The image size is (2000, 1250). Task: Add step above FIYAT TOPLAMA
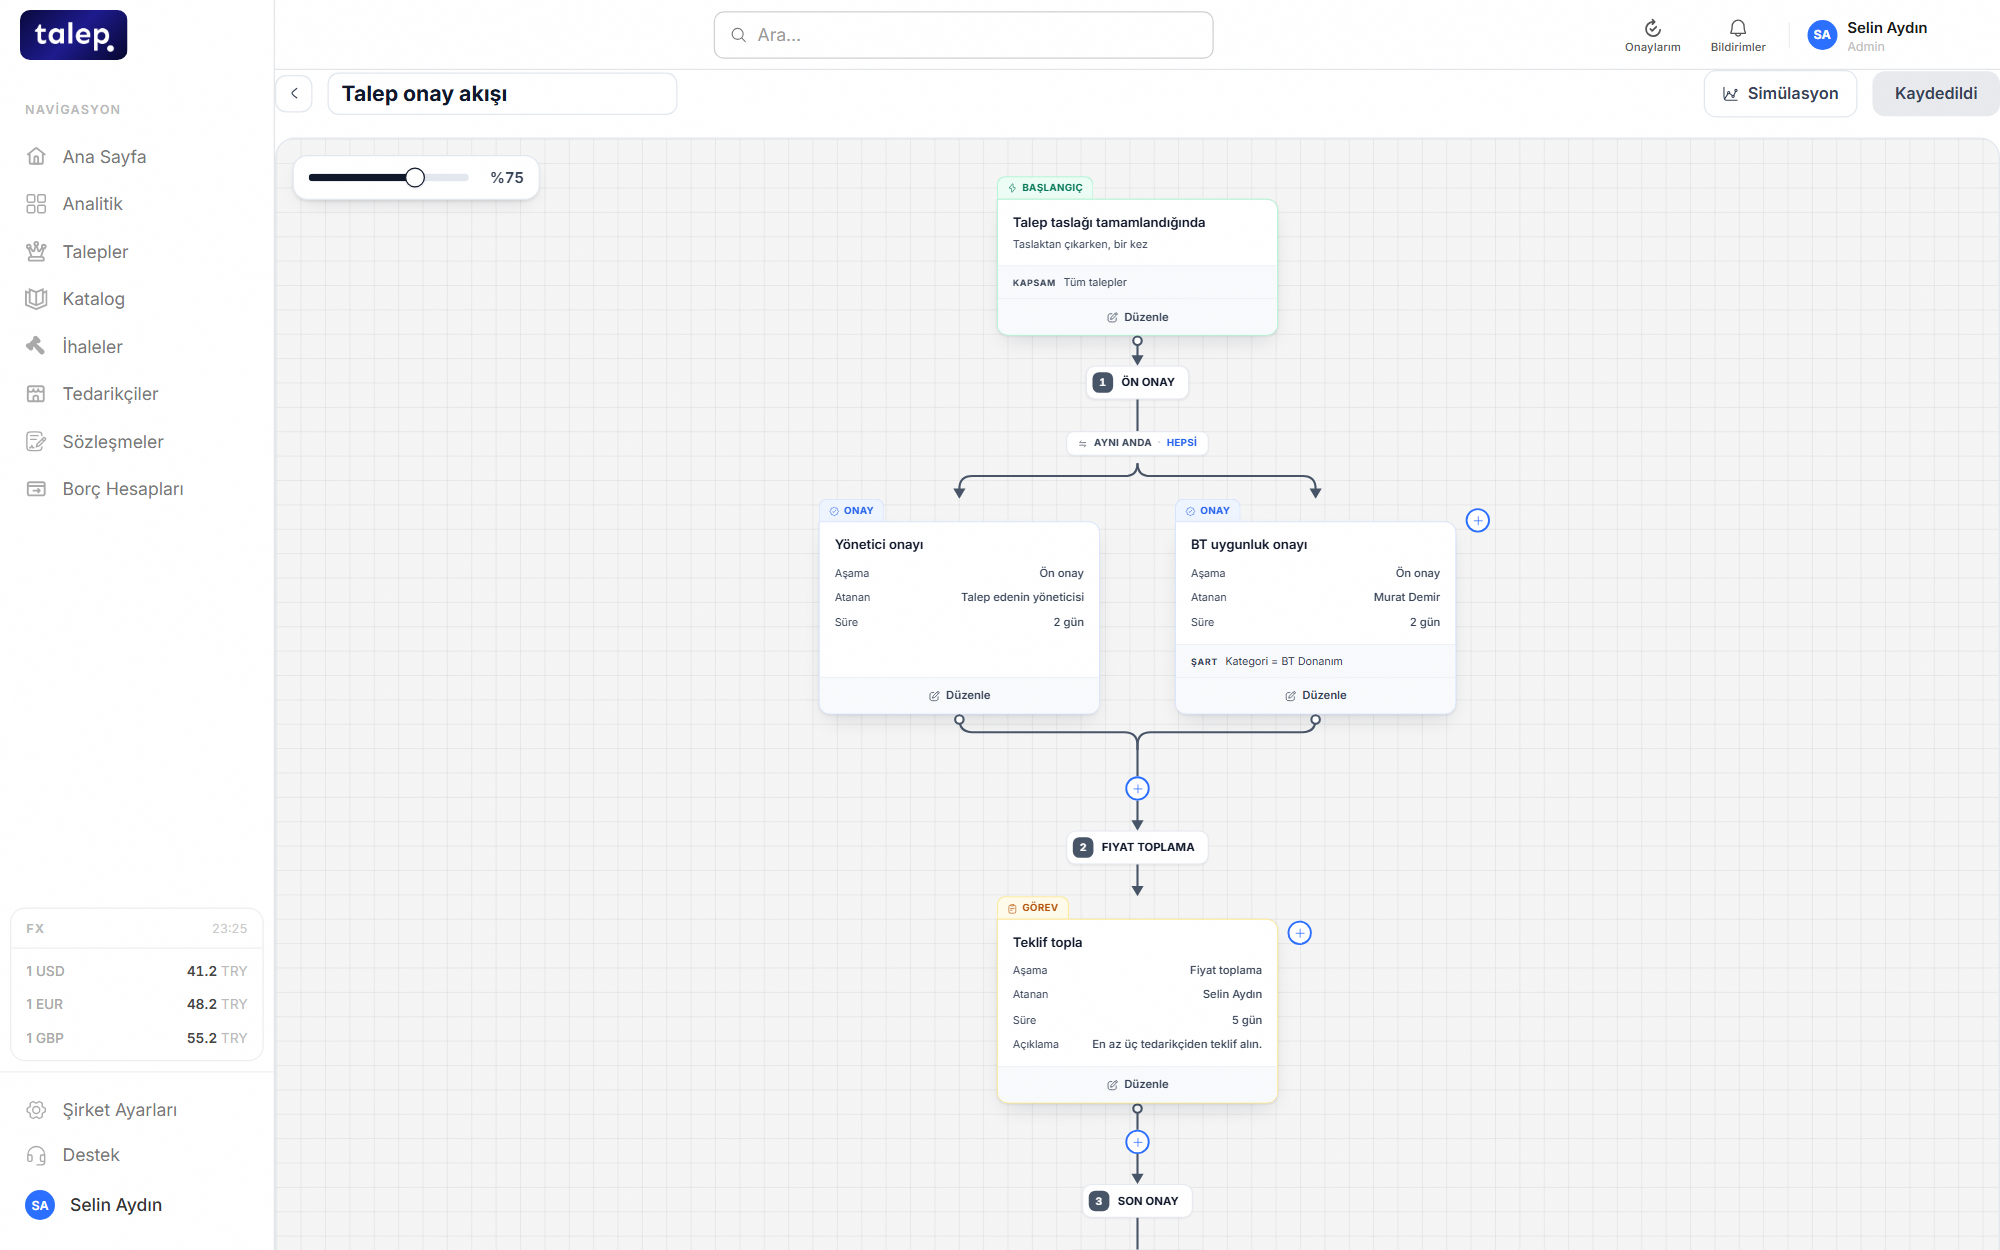coord(1137,788)
